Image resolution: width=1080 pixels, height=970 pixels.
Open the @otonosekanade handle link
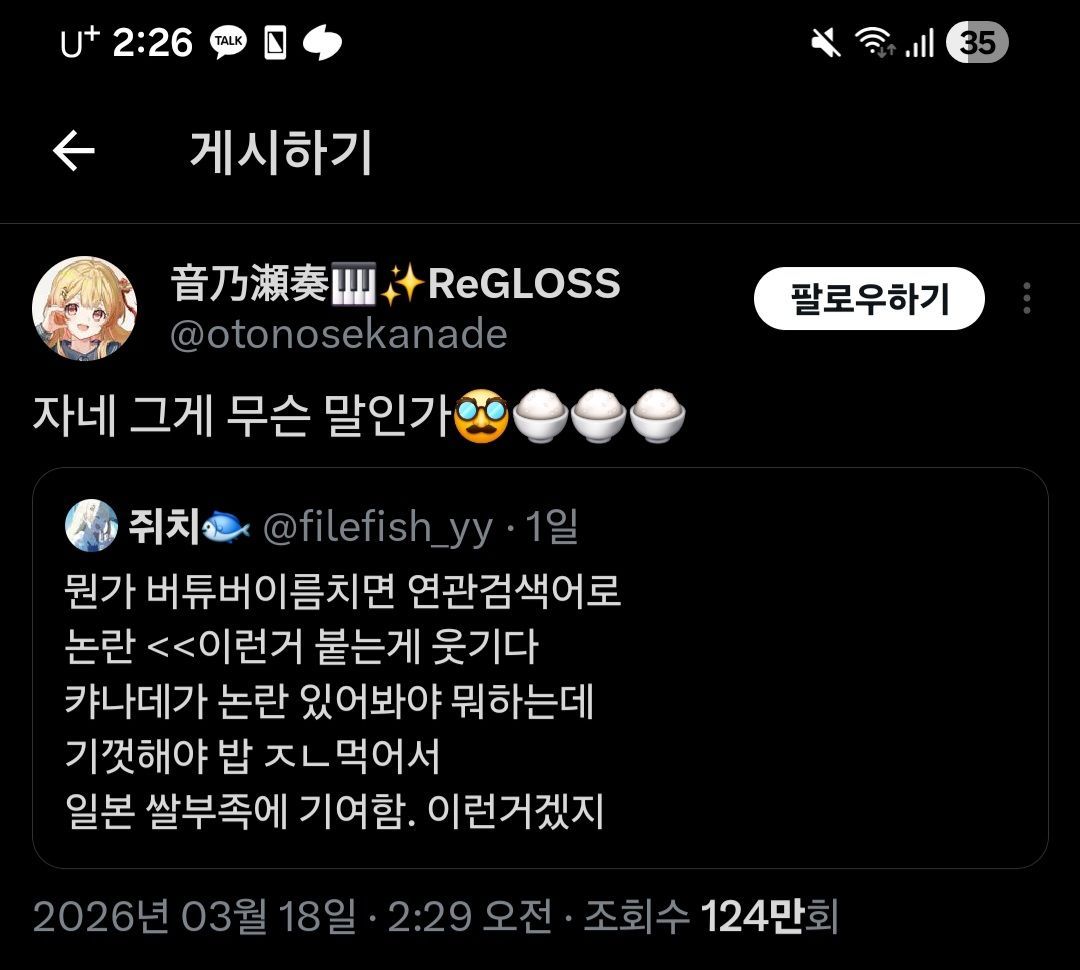(x=338, y=334)
